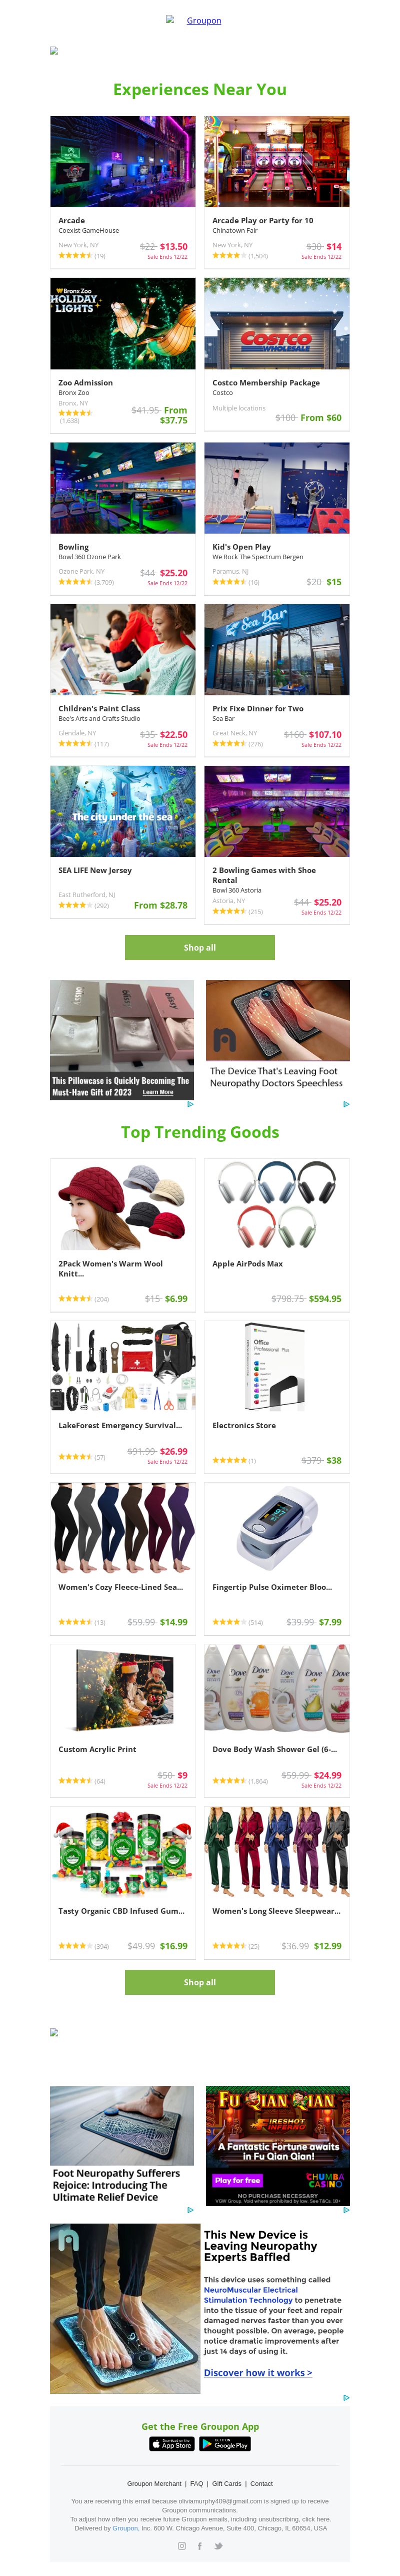Viewport: 400px width, 2576px height.
Task: Open the Groupon Merchant footer link
Action: pyautogui.click(x=154, y=2483)
